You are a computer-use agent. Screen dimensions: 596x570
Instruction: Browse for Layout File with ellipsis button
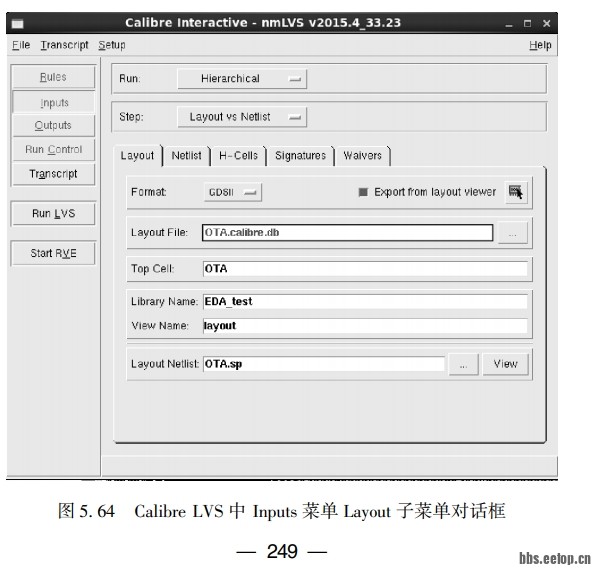pos(512,233)
